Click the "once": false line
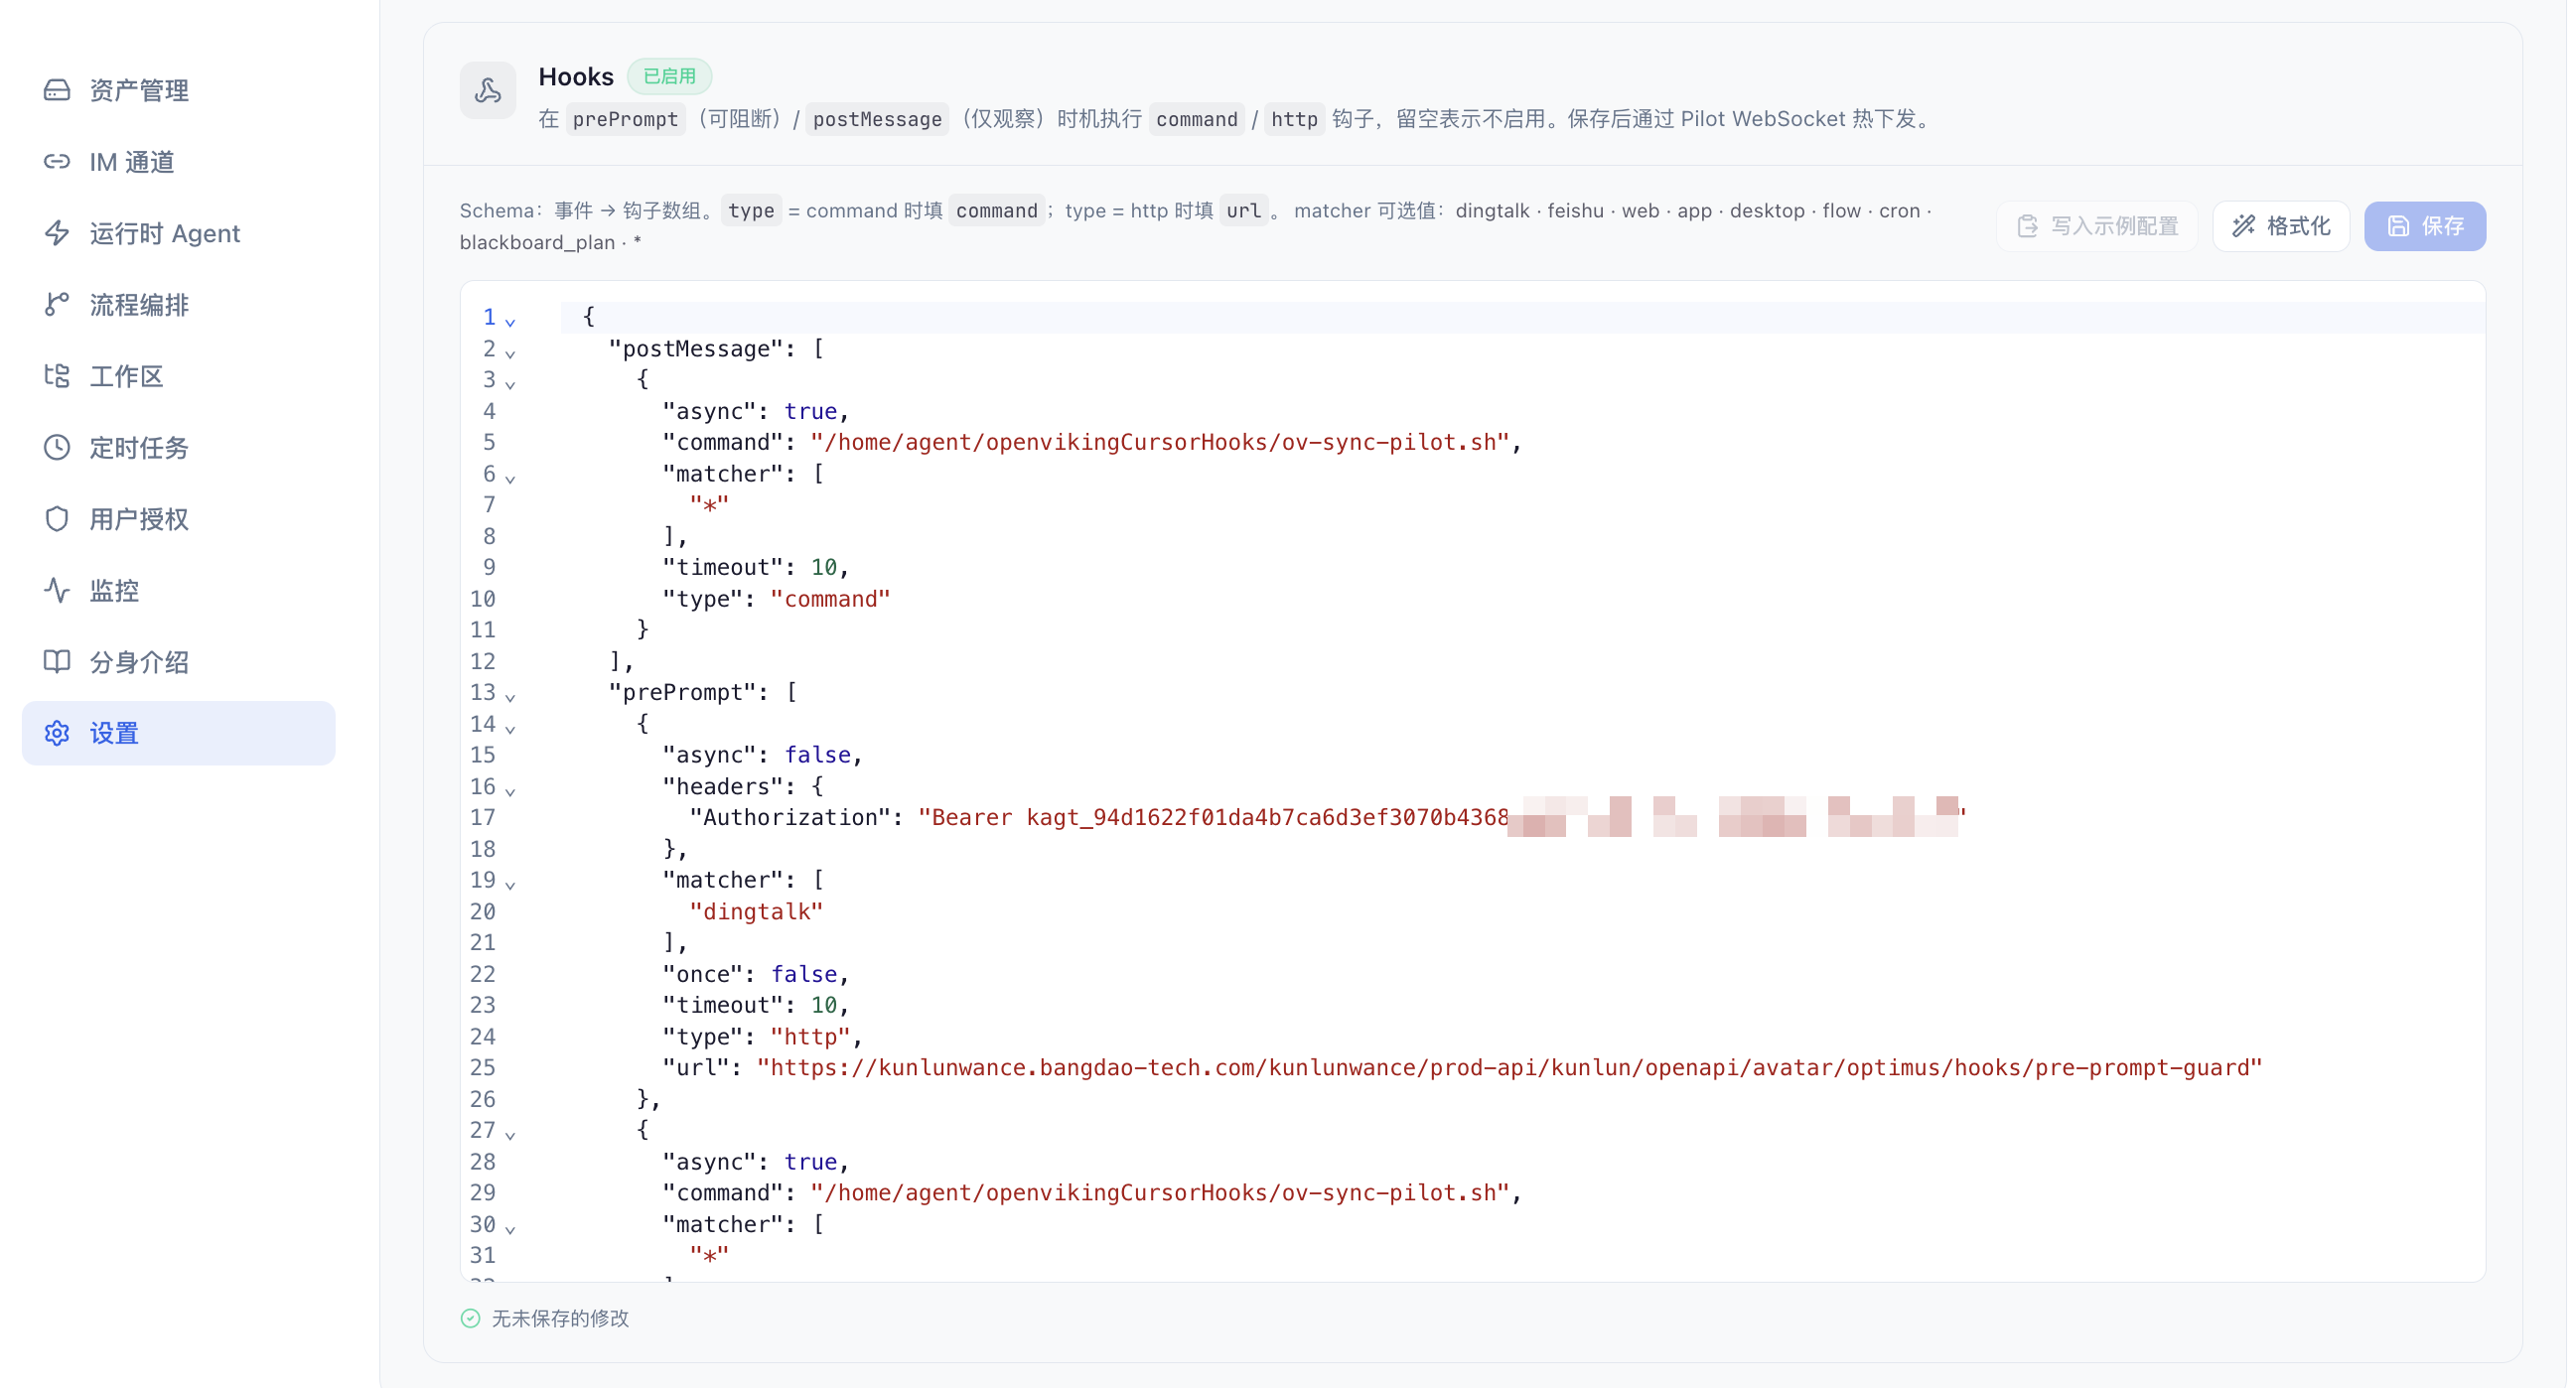The width and height of the screenshot is (2576, 1388). coord(756,973)
